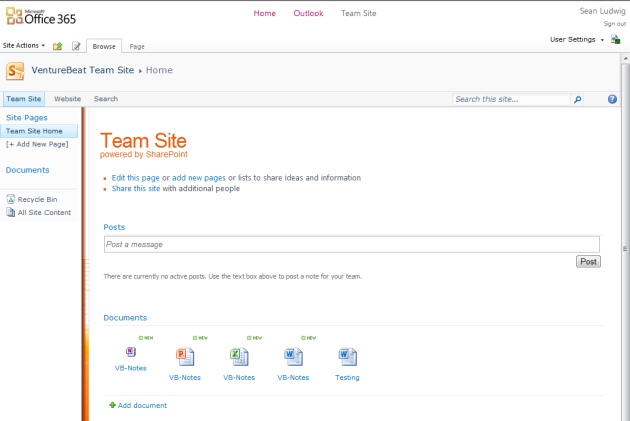Open the PowerPoint VB-Notes document icon

coord(185,357)
